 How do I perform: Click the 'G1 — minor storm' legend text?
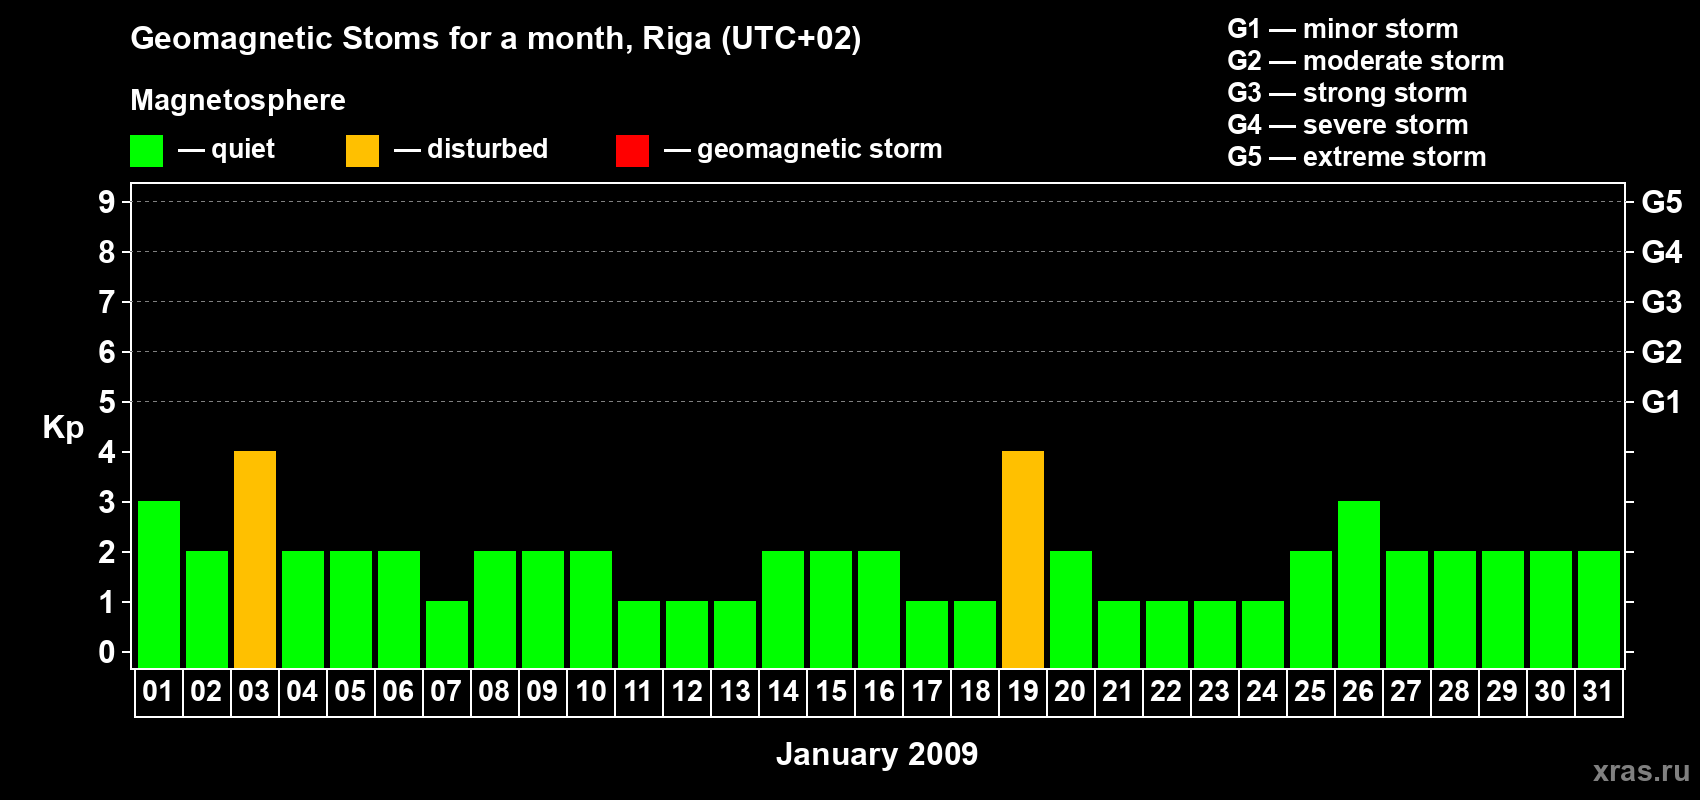(x=1342, y=29)
